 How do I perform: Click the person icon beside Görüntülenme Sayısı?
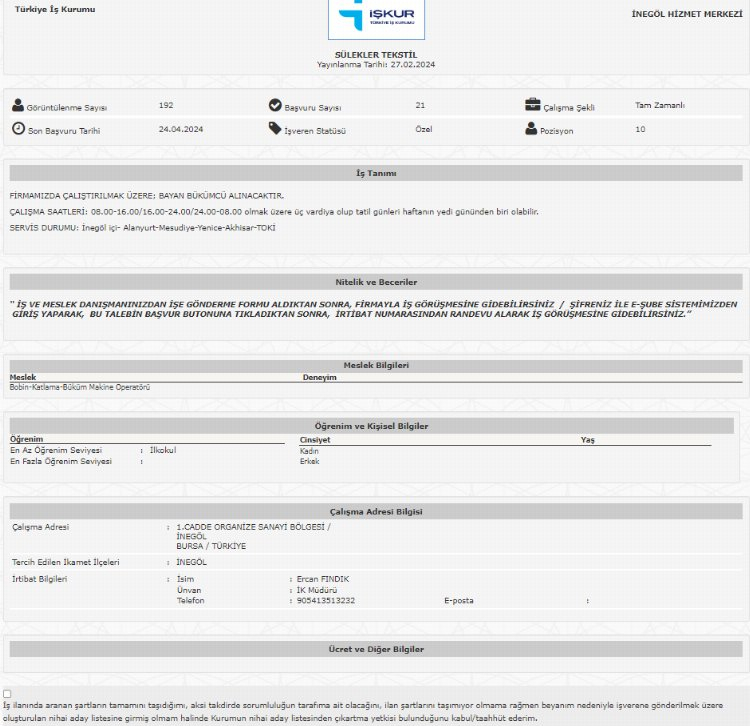(x=18, y=105)
